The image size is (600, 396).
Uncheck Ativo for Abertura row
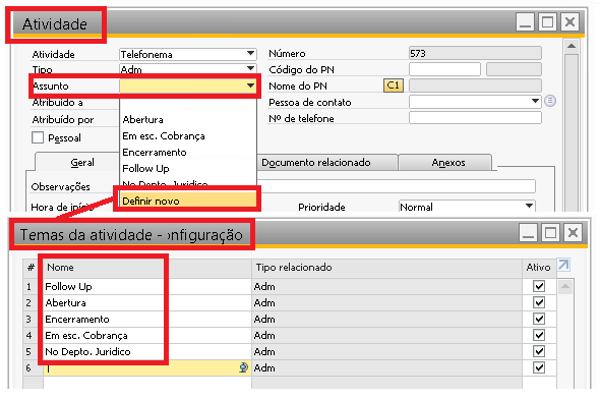(539, 302)
